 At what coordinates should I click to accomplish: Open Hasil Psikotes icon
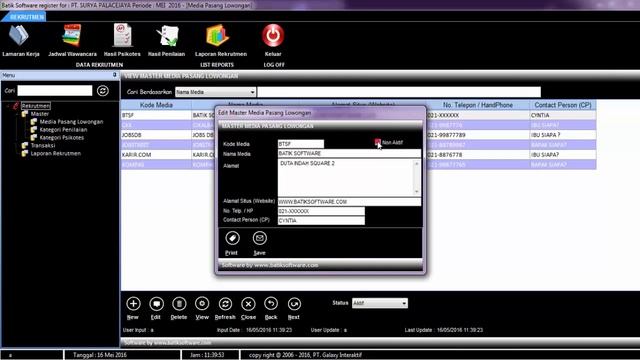(122, 36)
